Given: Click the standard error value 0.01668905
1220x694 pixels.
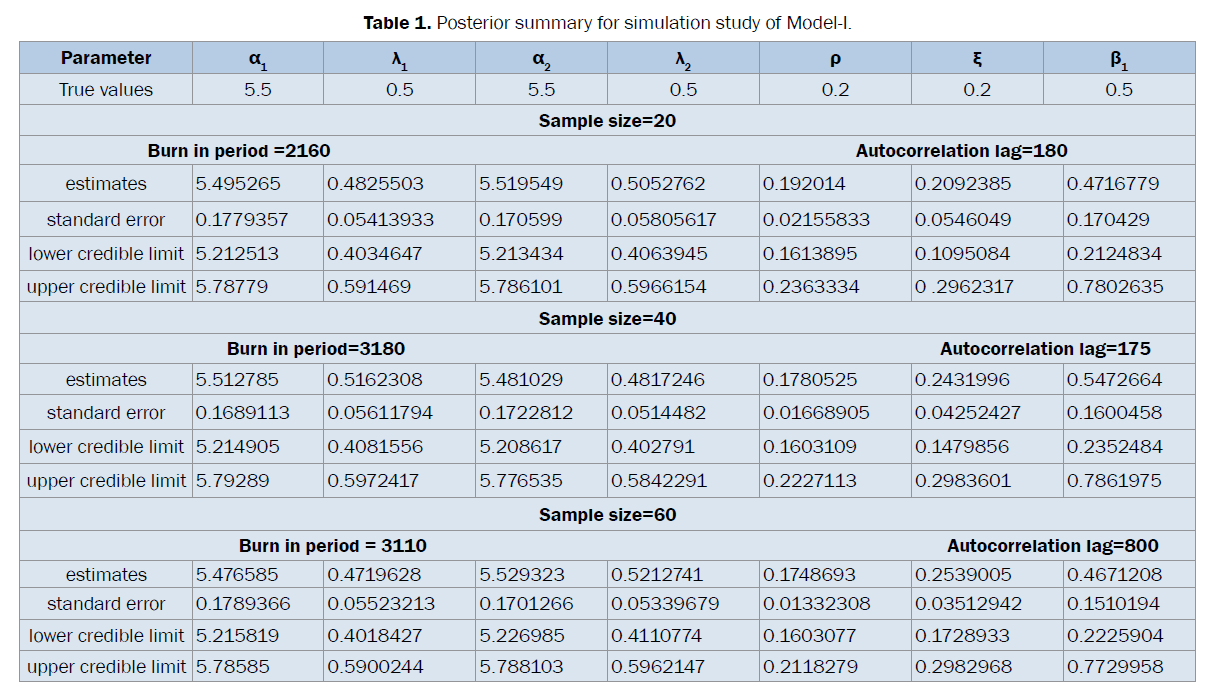Looking at the screenshot, I should click(816, 413).
